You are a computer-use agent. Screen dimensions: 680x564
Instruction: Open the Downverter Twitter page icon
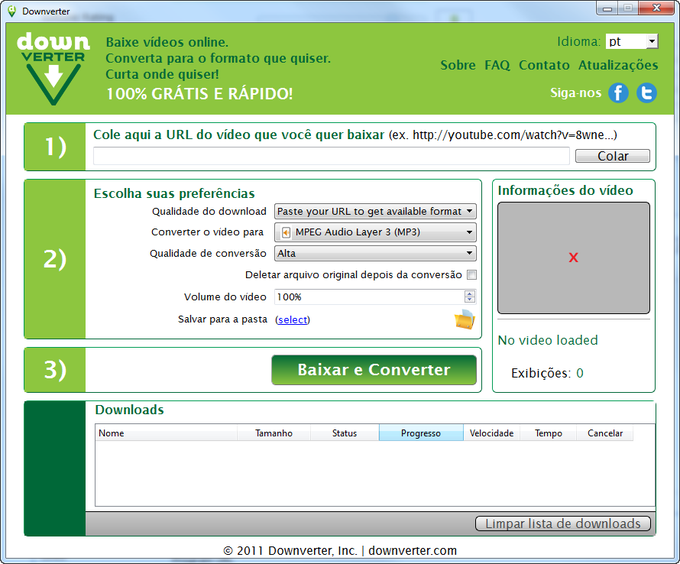point(646,93)
